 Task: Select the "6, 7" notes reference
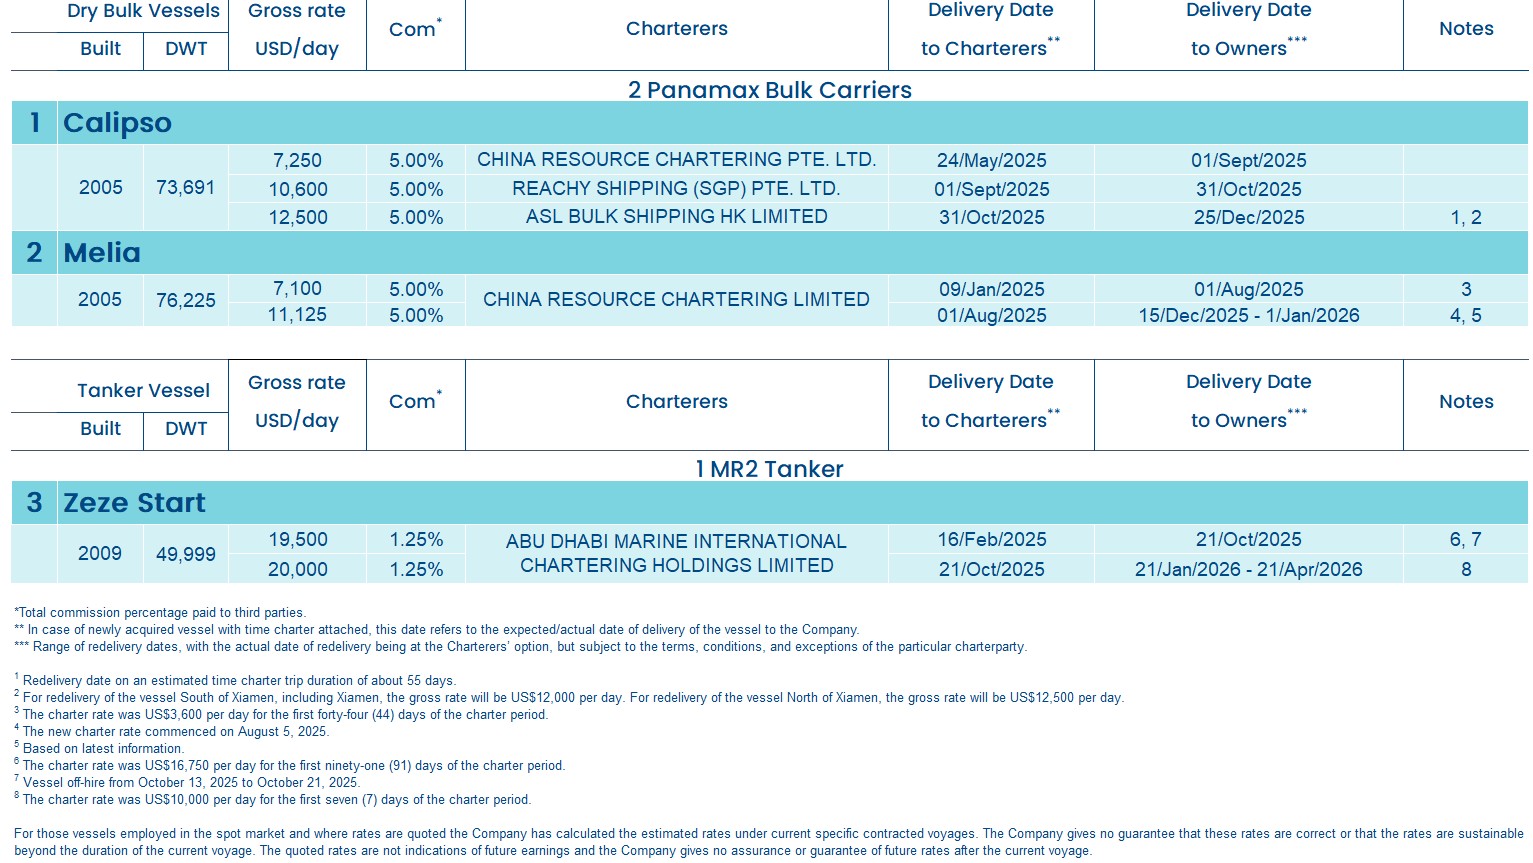[x=1465, y=540]
